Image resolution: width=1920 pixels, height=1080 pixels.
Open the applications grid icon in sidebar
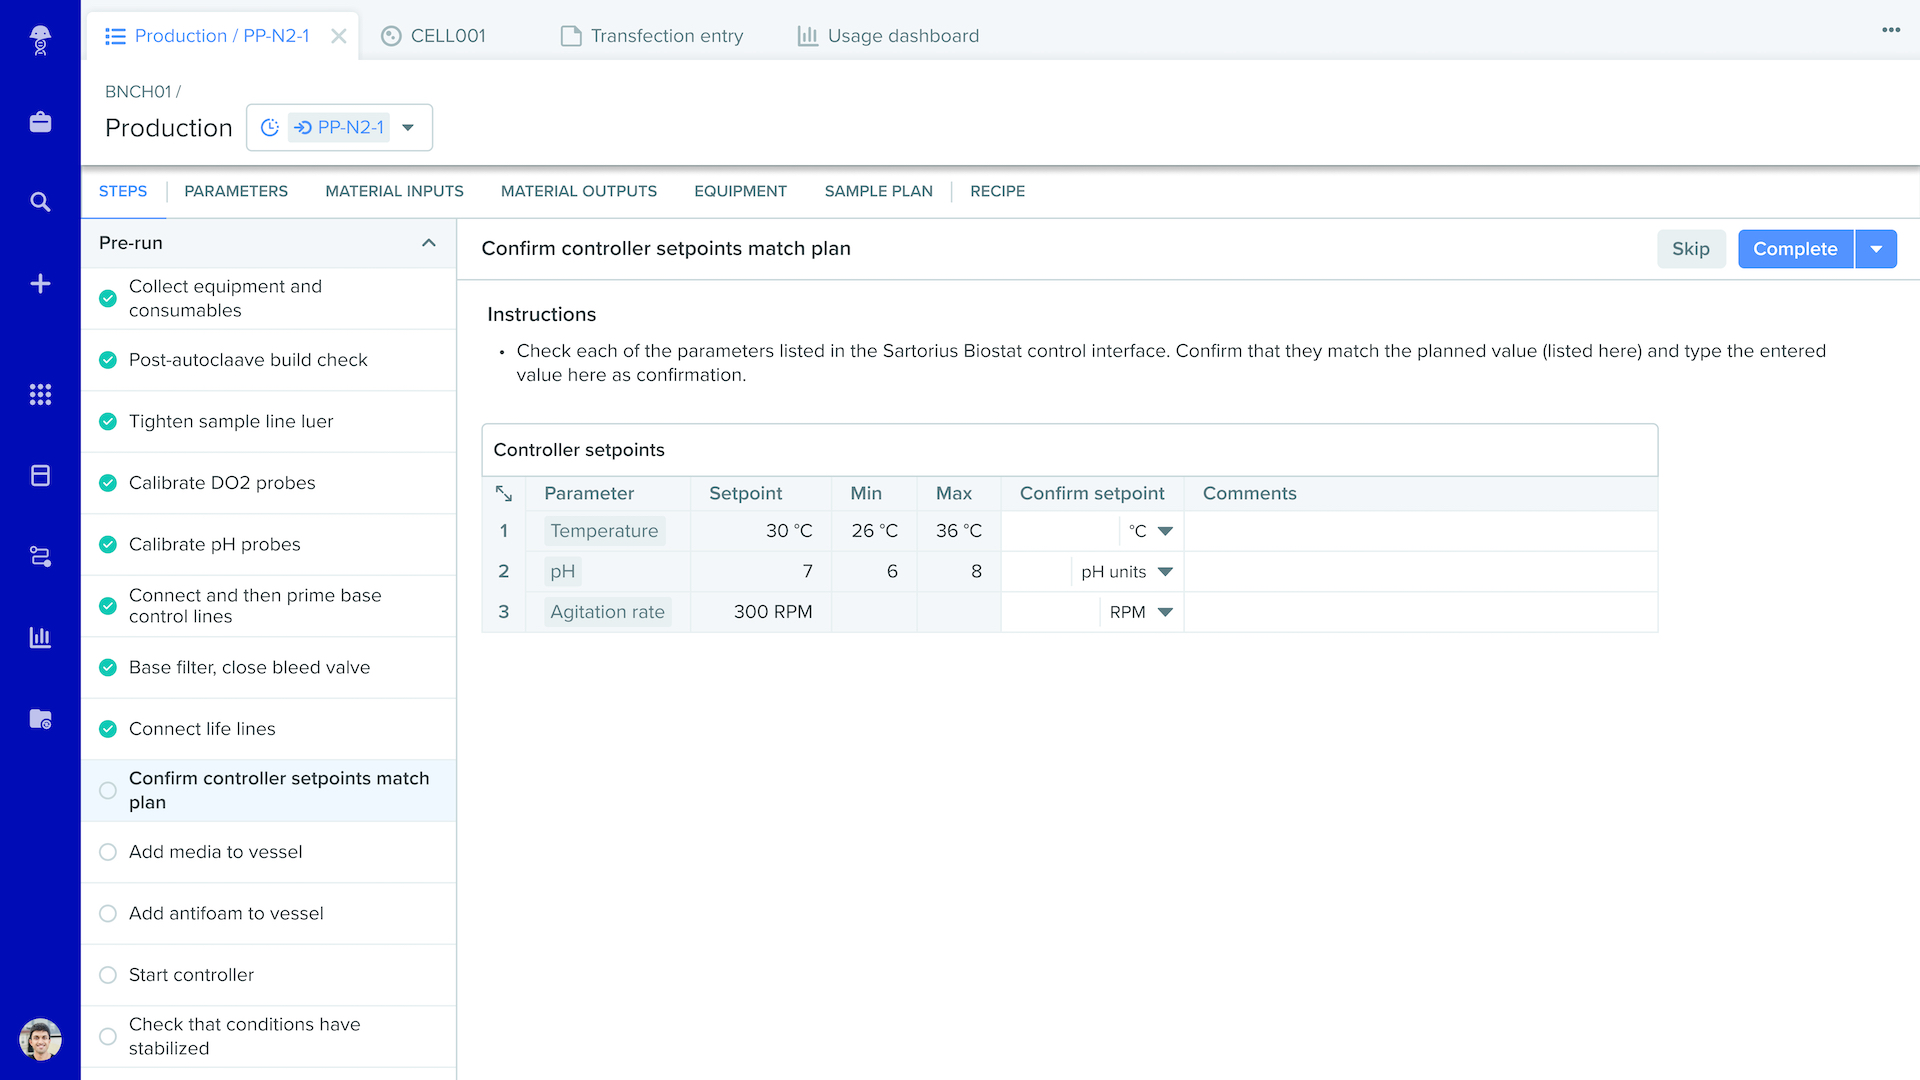coord(40,394)
